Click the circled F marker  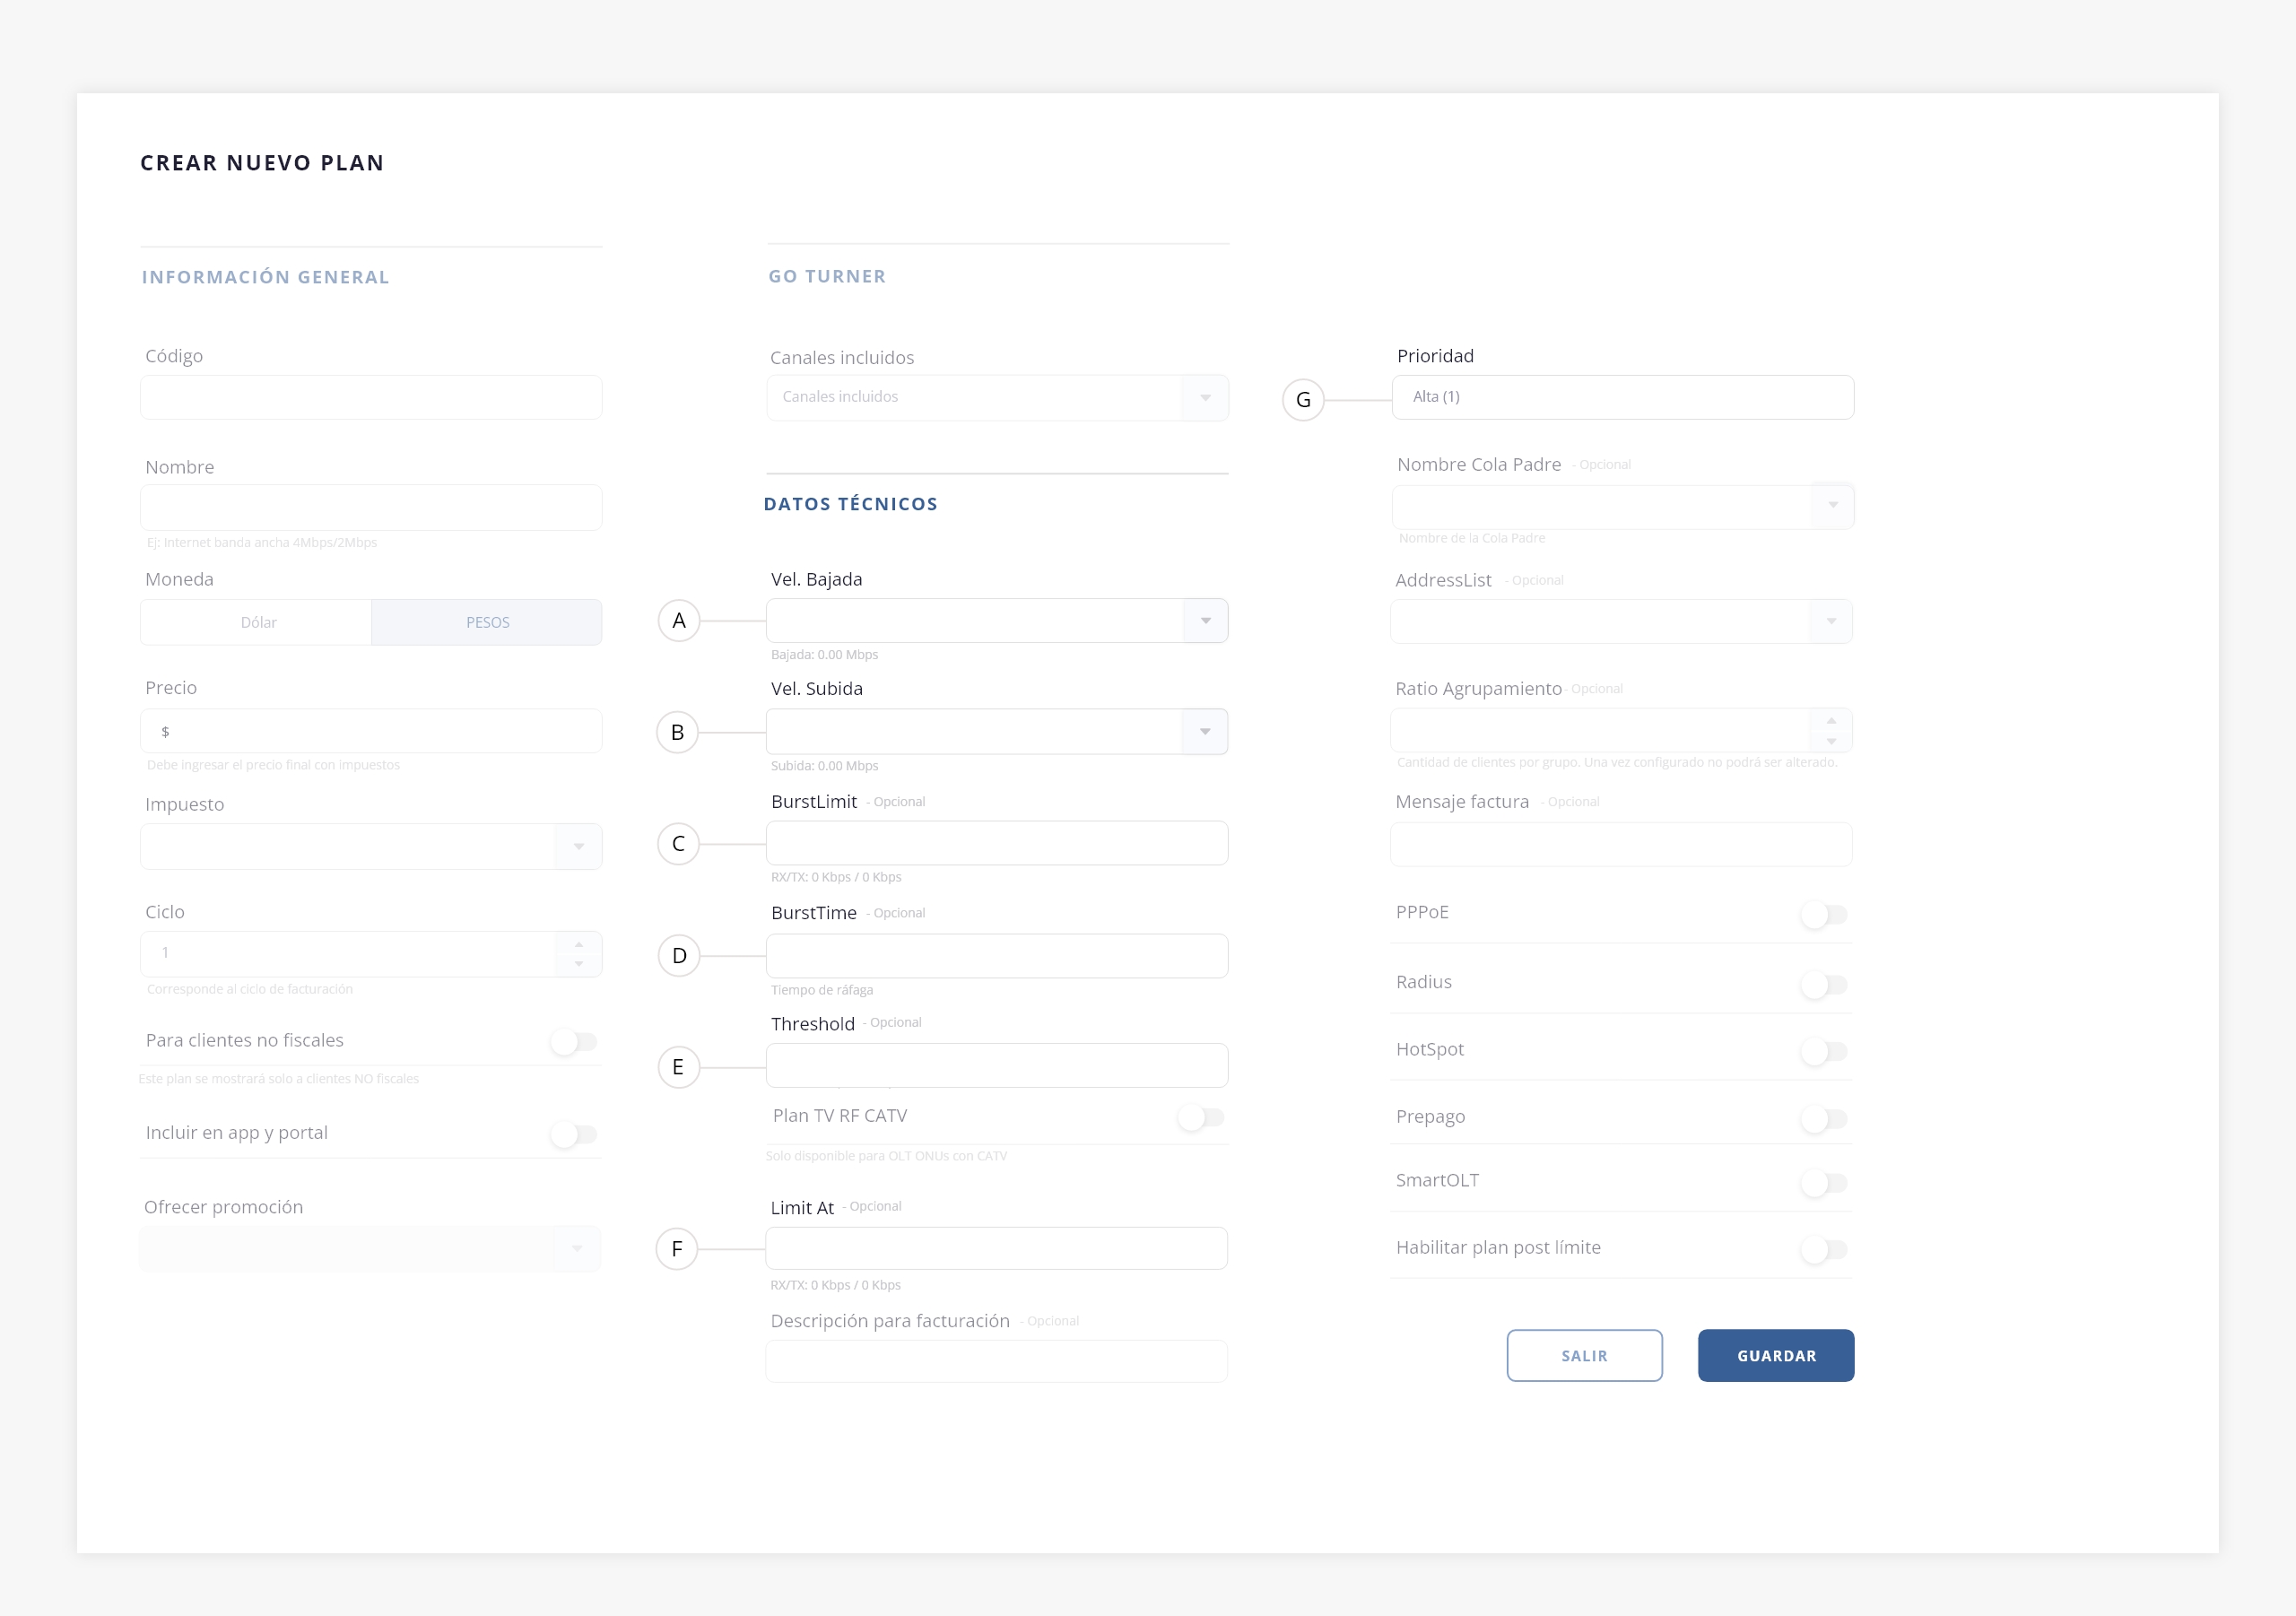point(677,1249)
